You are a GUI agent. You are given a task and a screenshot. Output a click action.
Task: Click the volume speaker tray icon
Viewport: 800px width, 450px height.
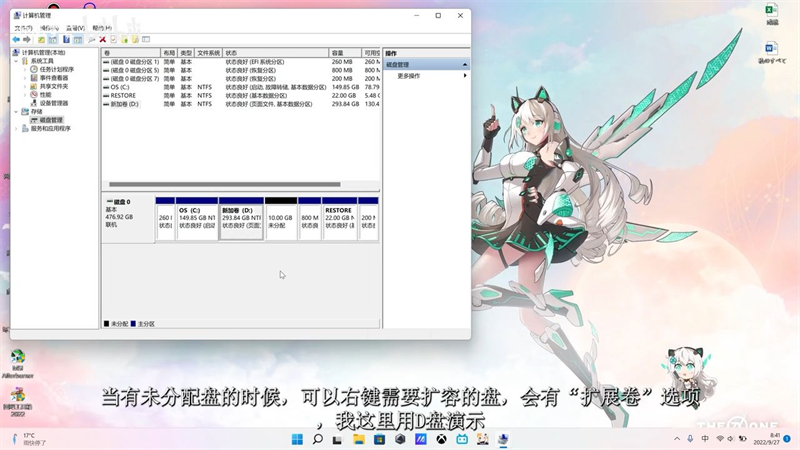[731, 439]
